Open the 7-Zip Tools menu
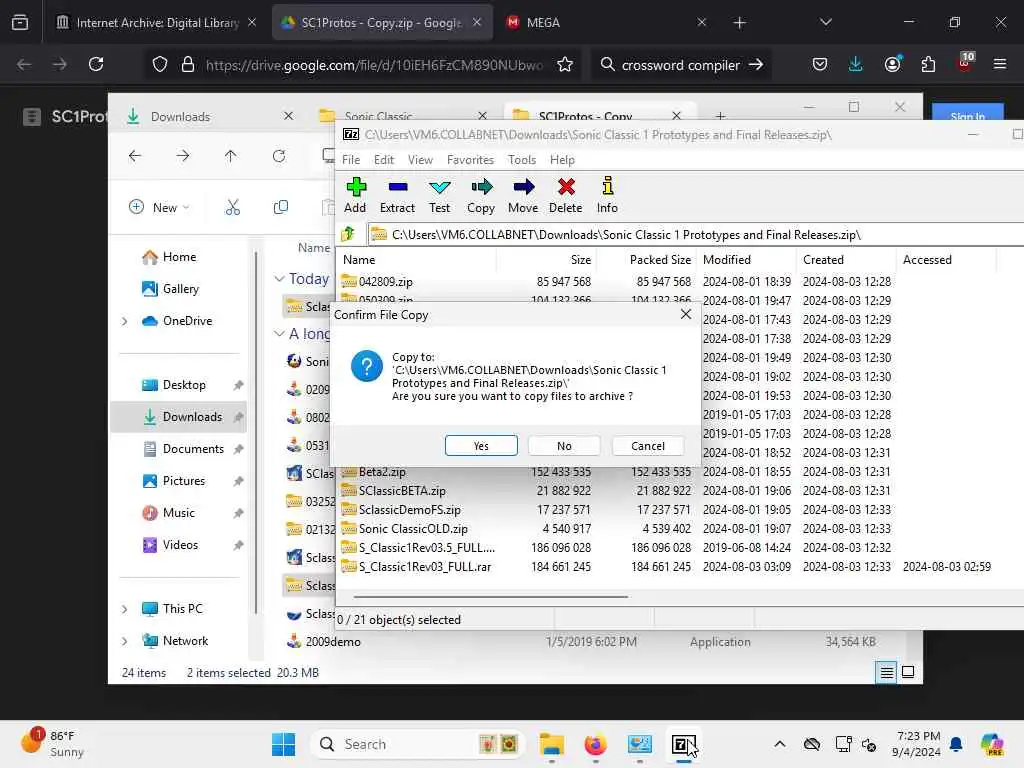1024x768 pixels. (x=522, y=159)
